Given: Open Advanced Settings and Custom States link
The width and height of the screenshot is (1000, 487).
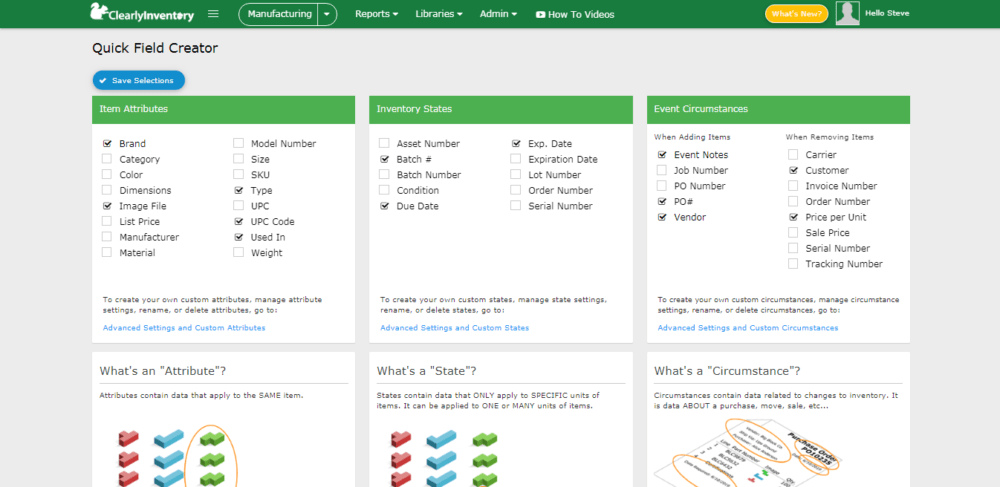Looking at the screenshot, I should pos(455,328).
